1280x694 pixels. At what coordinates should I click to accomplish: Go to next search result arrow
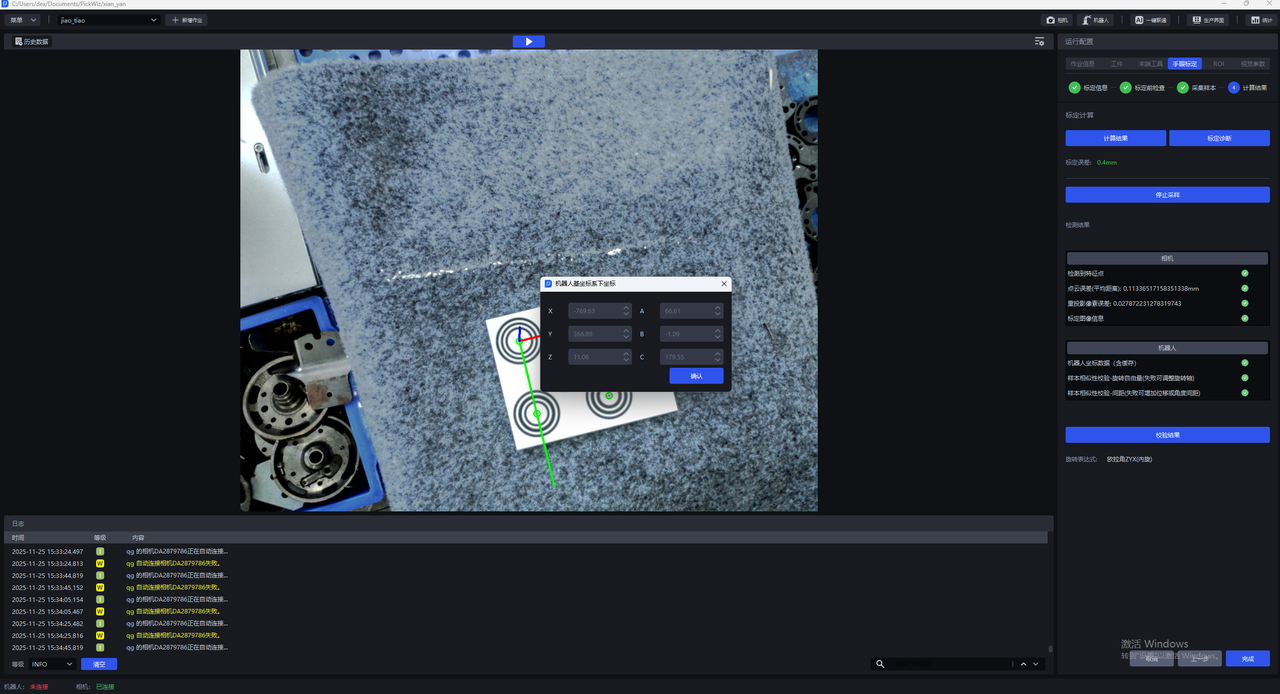tap(1035, 664)
